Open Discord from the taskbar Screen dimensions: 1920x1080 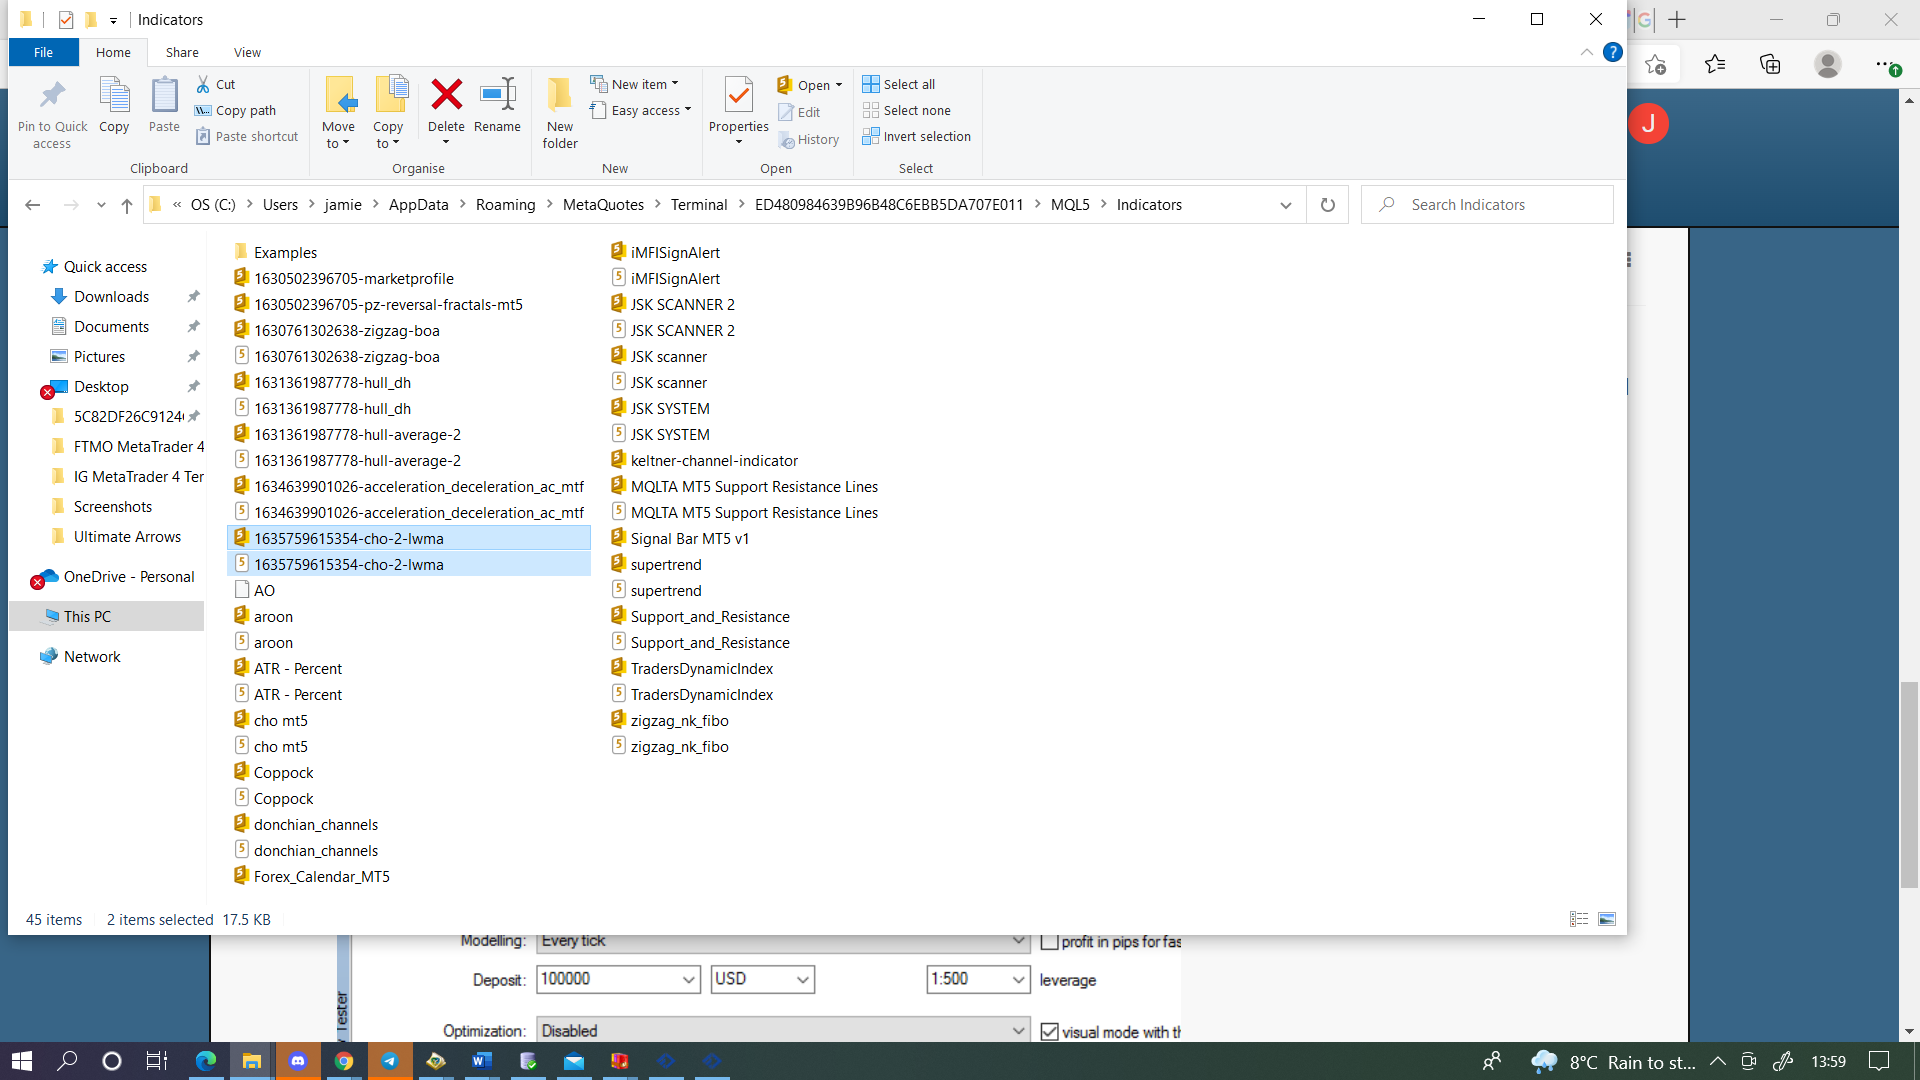[x=298, y=1061]
